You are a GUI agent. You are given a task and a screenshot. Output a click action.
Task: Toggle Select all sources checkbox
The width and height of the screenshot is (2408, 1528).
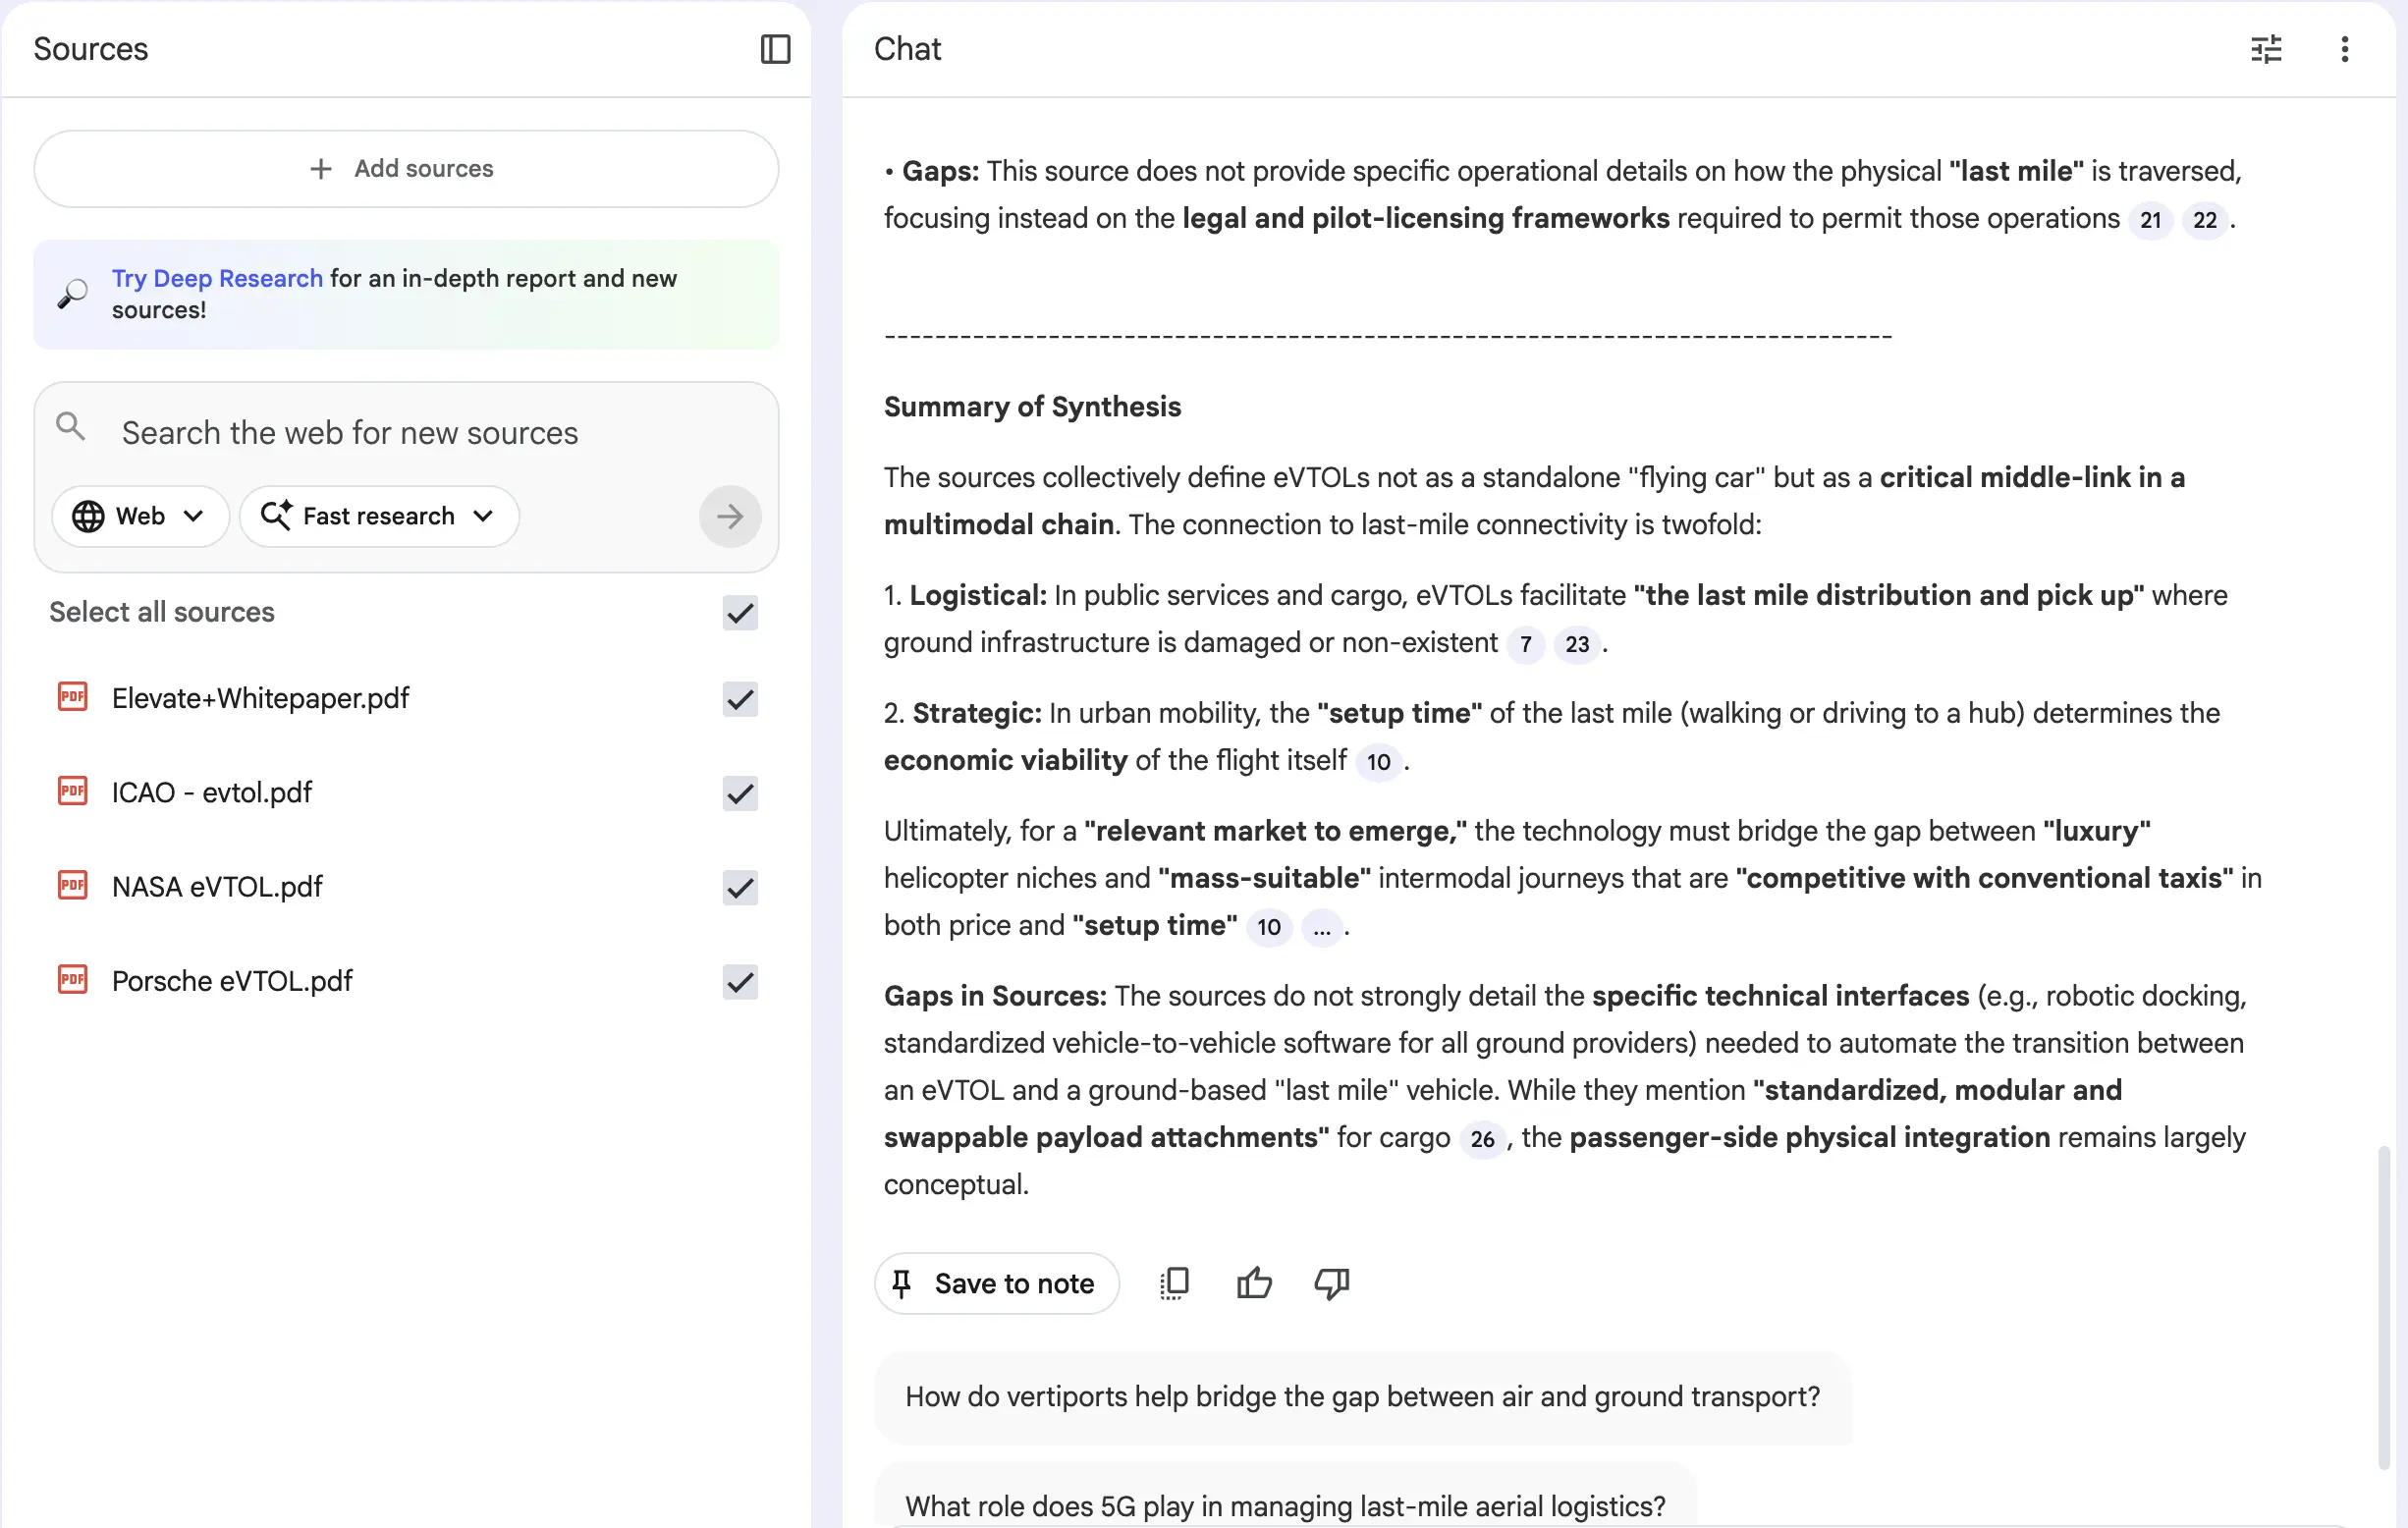click(x=739, y=613)
